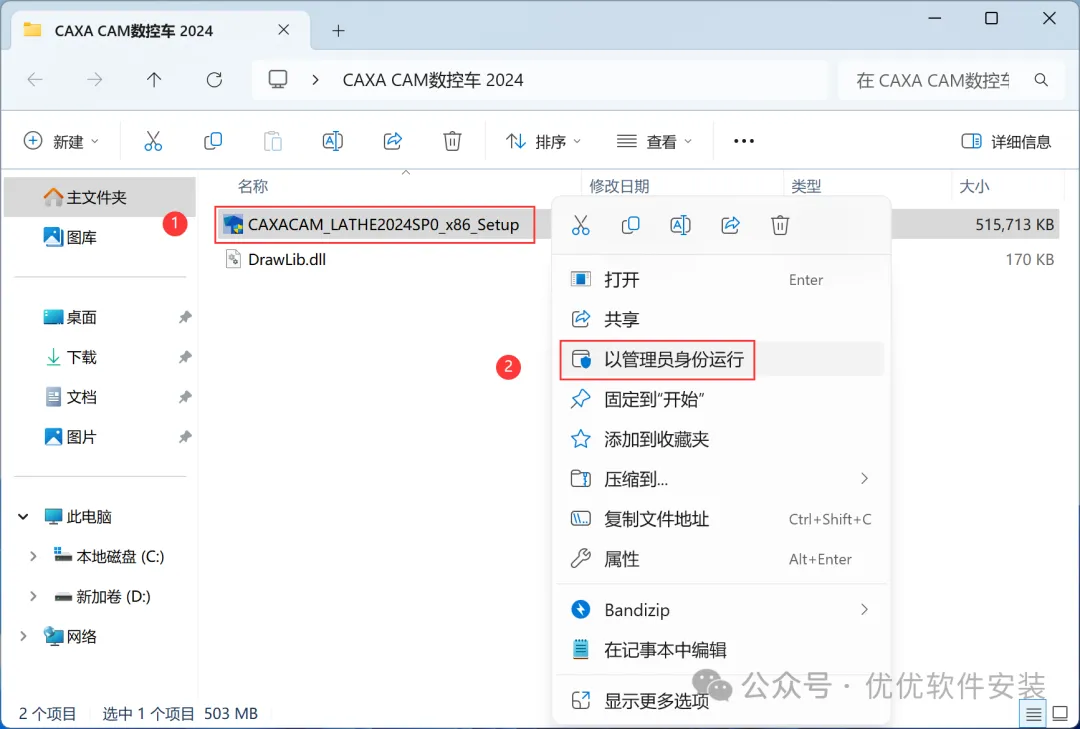The width and height of the screenshot is (1080, 729).
Task: Unpin 下载 using its pin icon
Action: pyautogui.click(x=185, y=358)
